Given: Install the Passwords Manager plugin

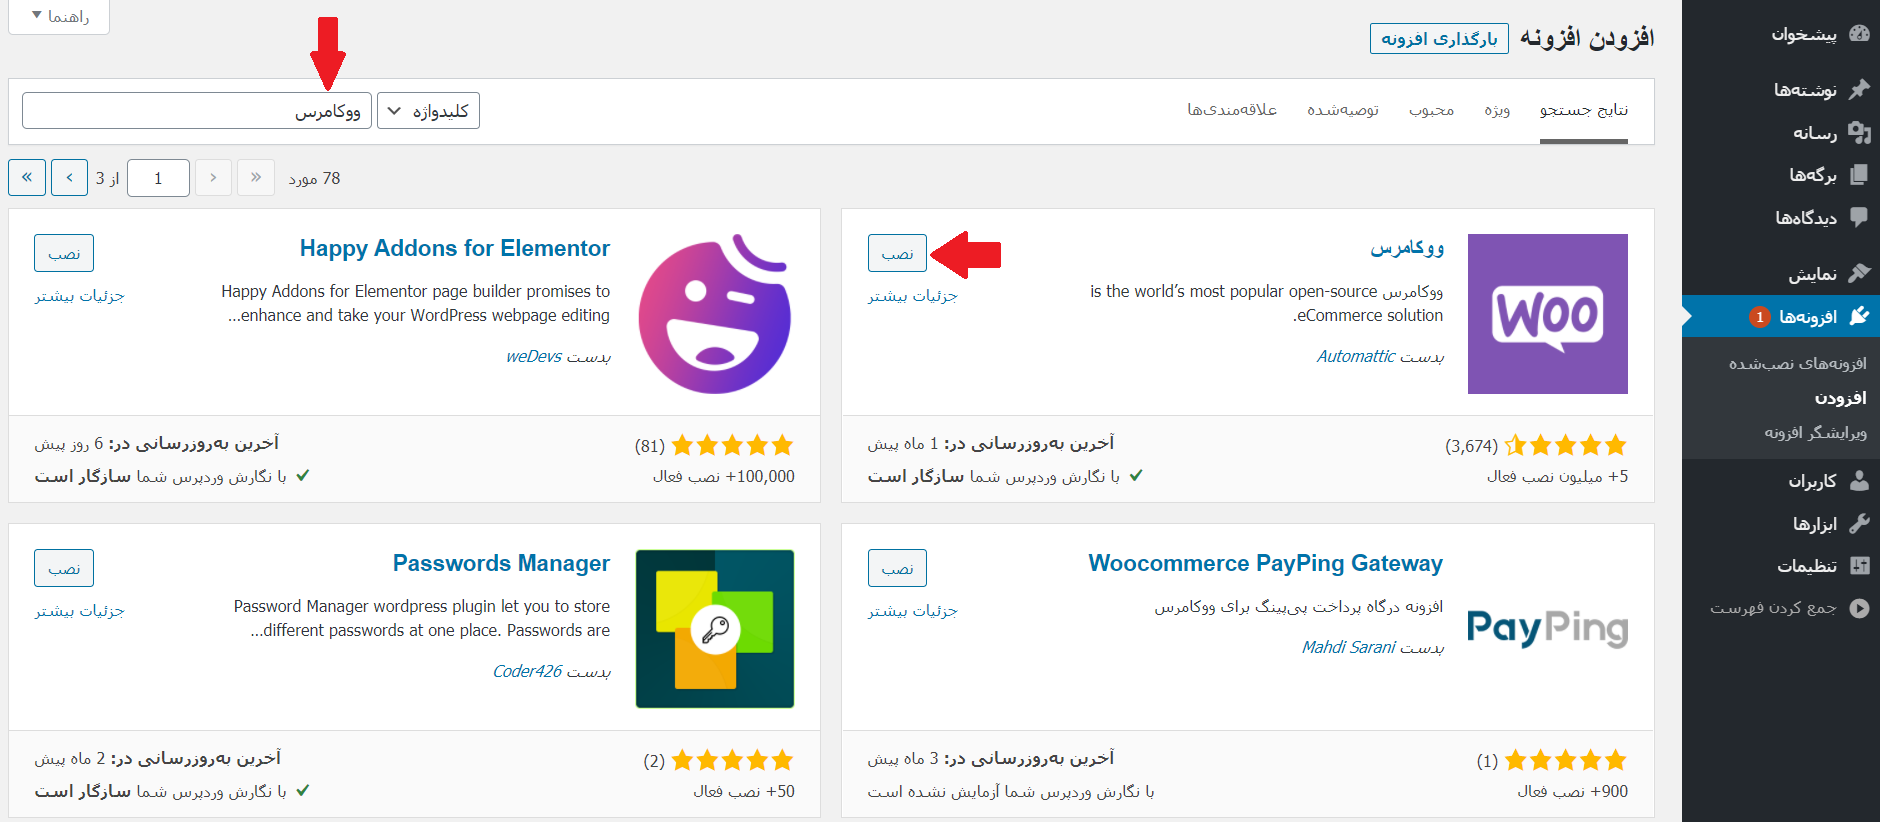Looking at the screenshot, I should click(64, 568).
